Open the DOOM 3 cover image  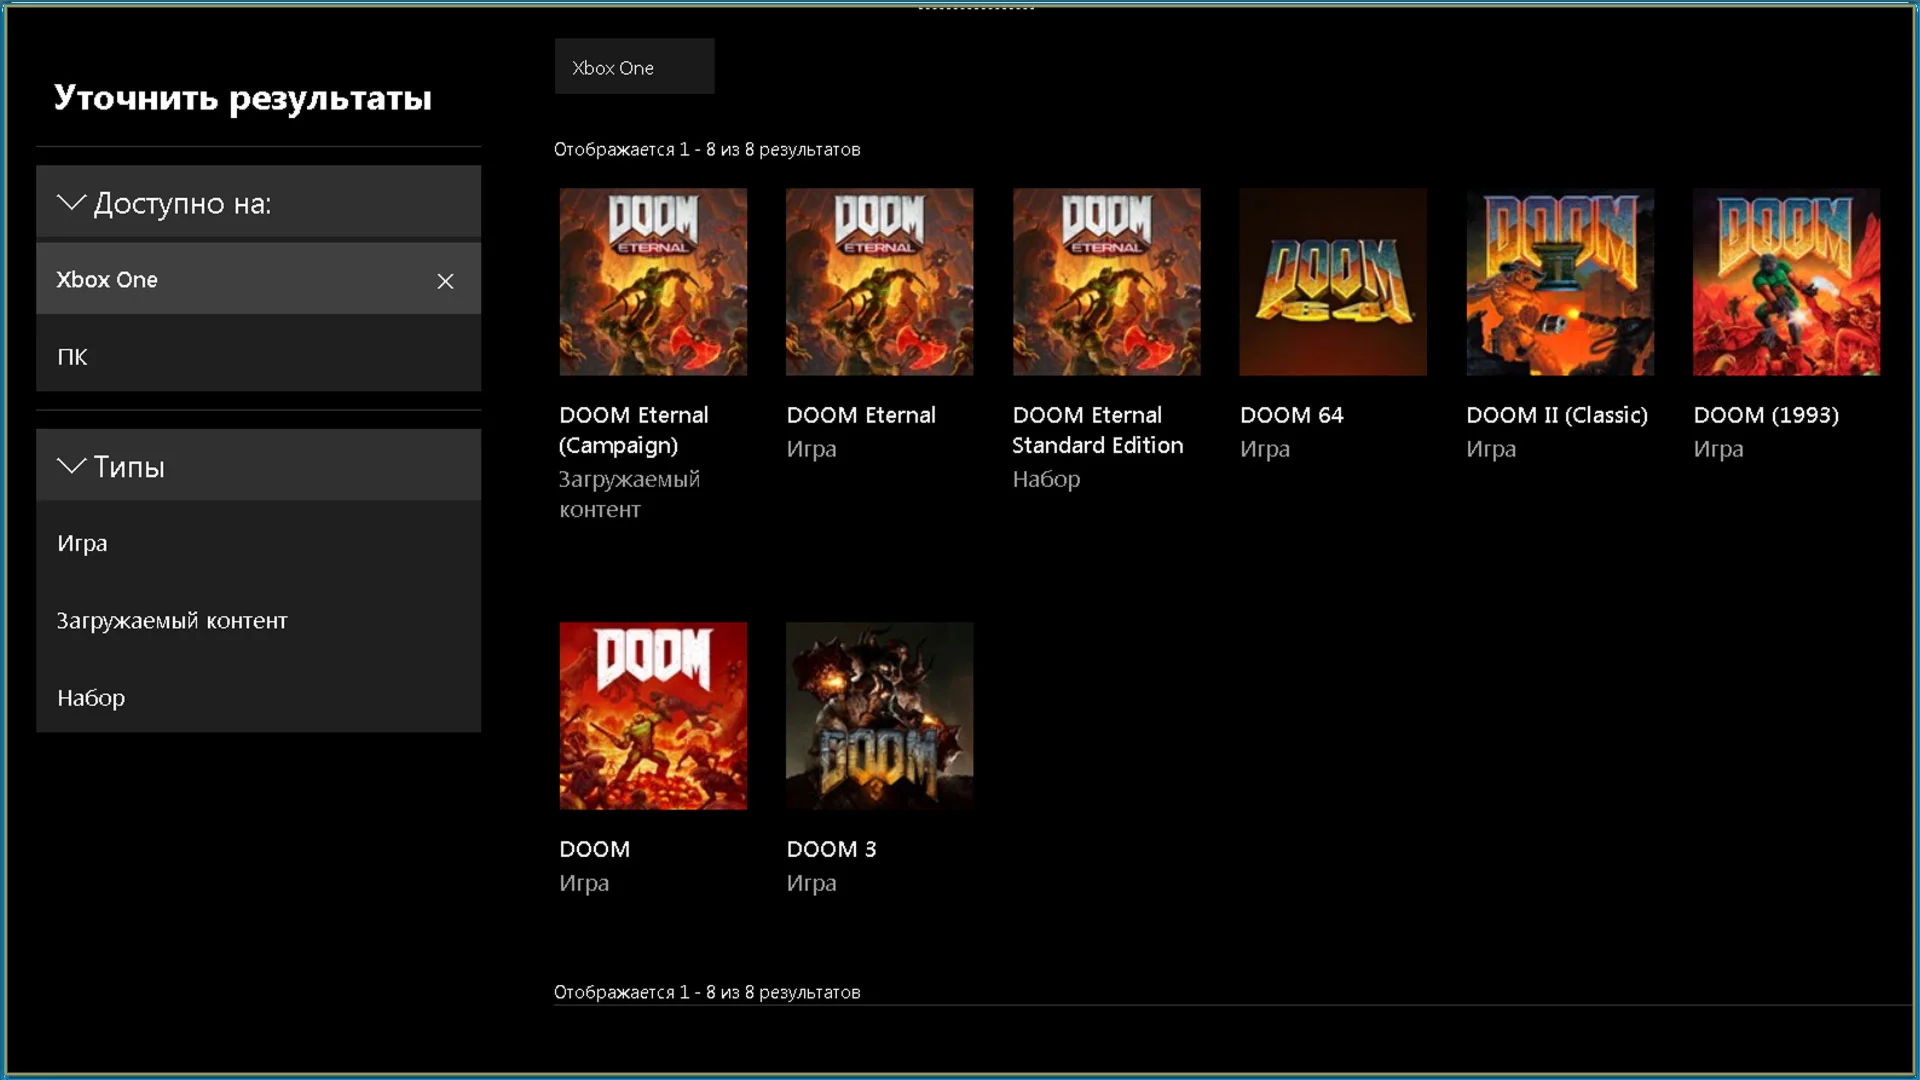pyautogui.click(x=879, y=715)
